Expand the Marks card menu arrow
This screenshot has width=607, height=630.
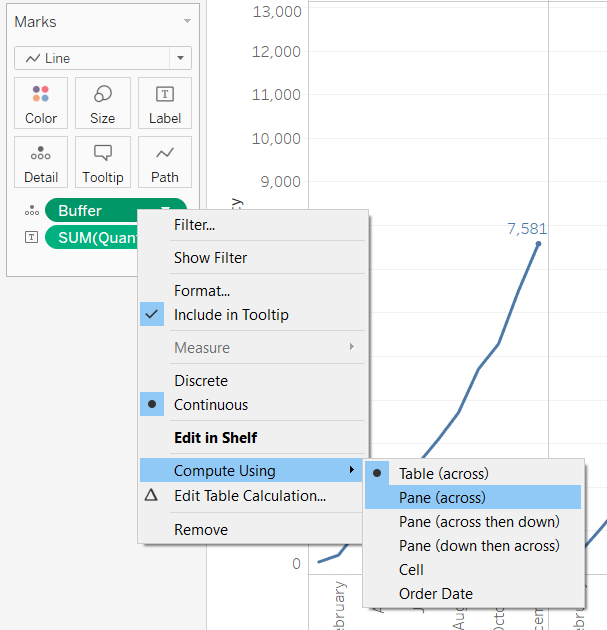[187, 21]
